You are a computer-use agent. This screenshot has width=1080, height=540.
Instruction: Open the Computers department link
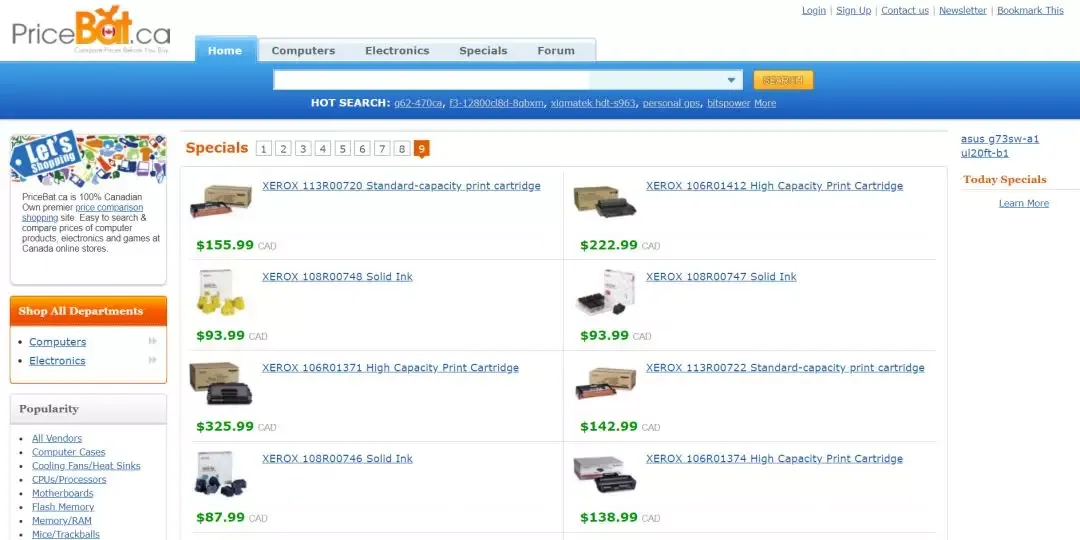coord(57,342)
